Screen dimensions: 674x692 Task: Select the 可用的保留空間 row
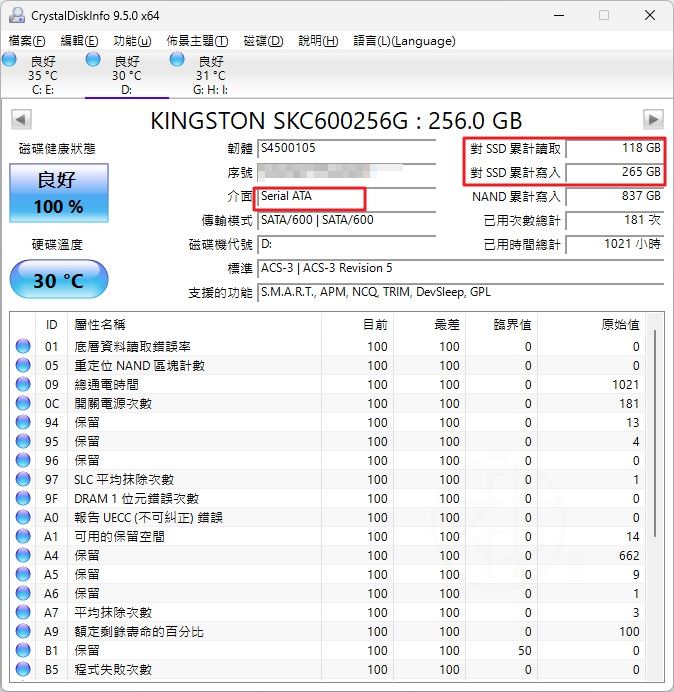[328, 536]
